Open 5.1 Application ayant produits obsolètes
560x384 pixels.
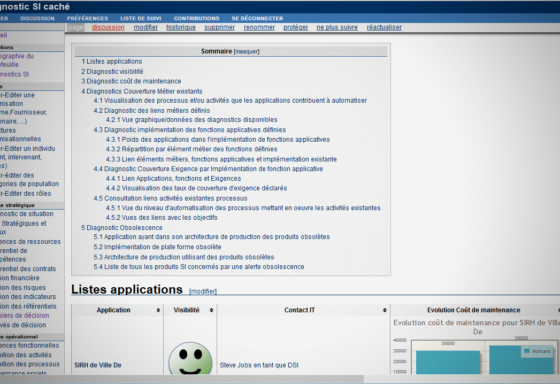pyautogui.click(x=211, y=237)
